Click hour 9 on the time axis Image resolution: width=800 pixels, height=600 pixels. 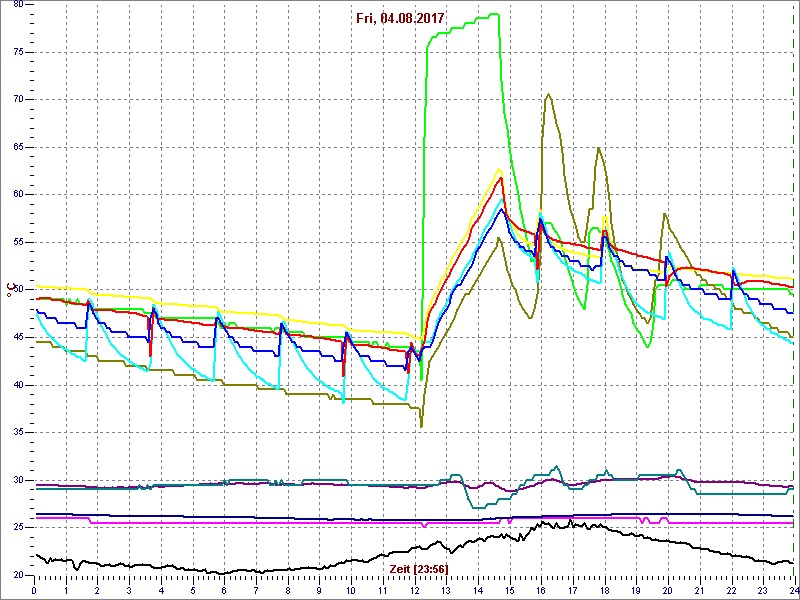click(319, 590)
